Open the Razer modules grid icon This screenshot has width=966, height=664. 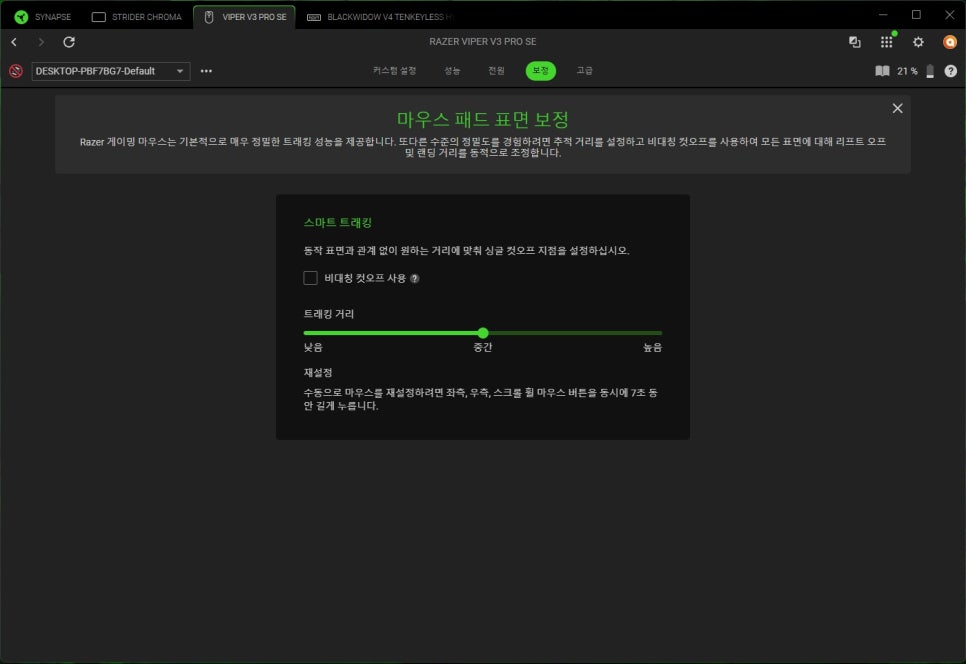[x=886, y=42]
